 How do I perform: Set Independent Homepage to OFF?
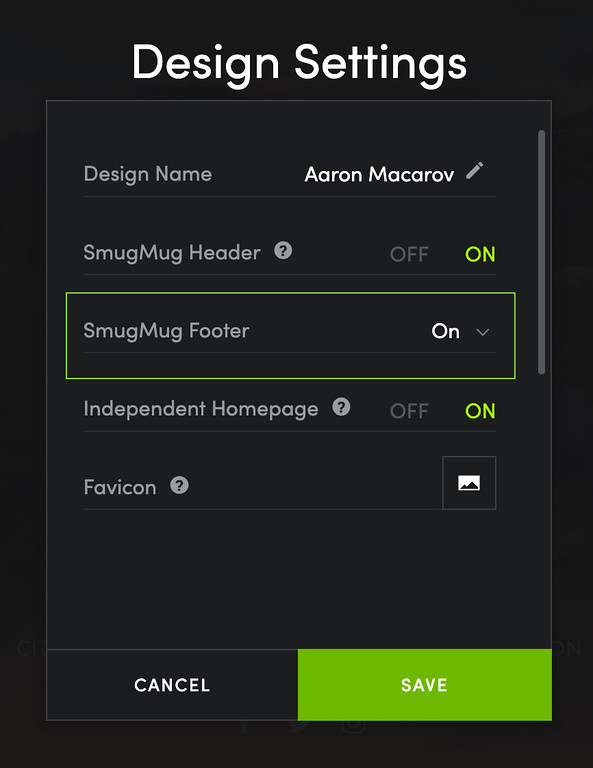(x=409, y=411)
